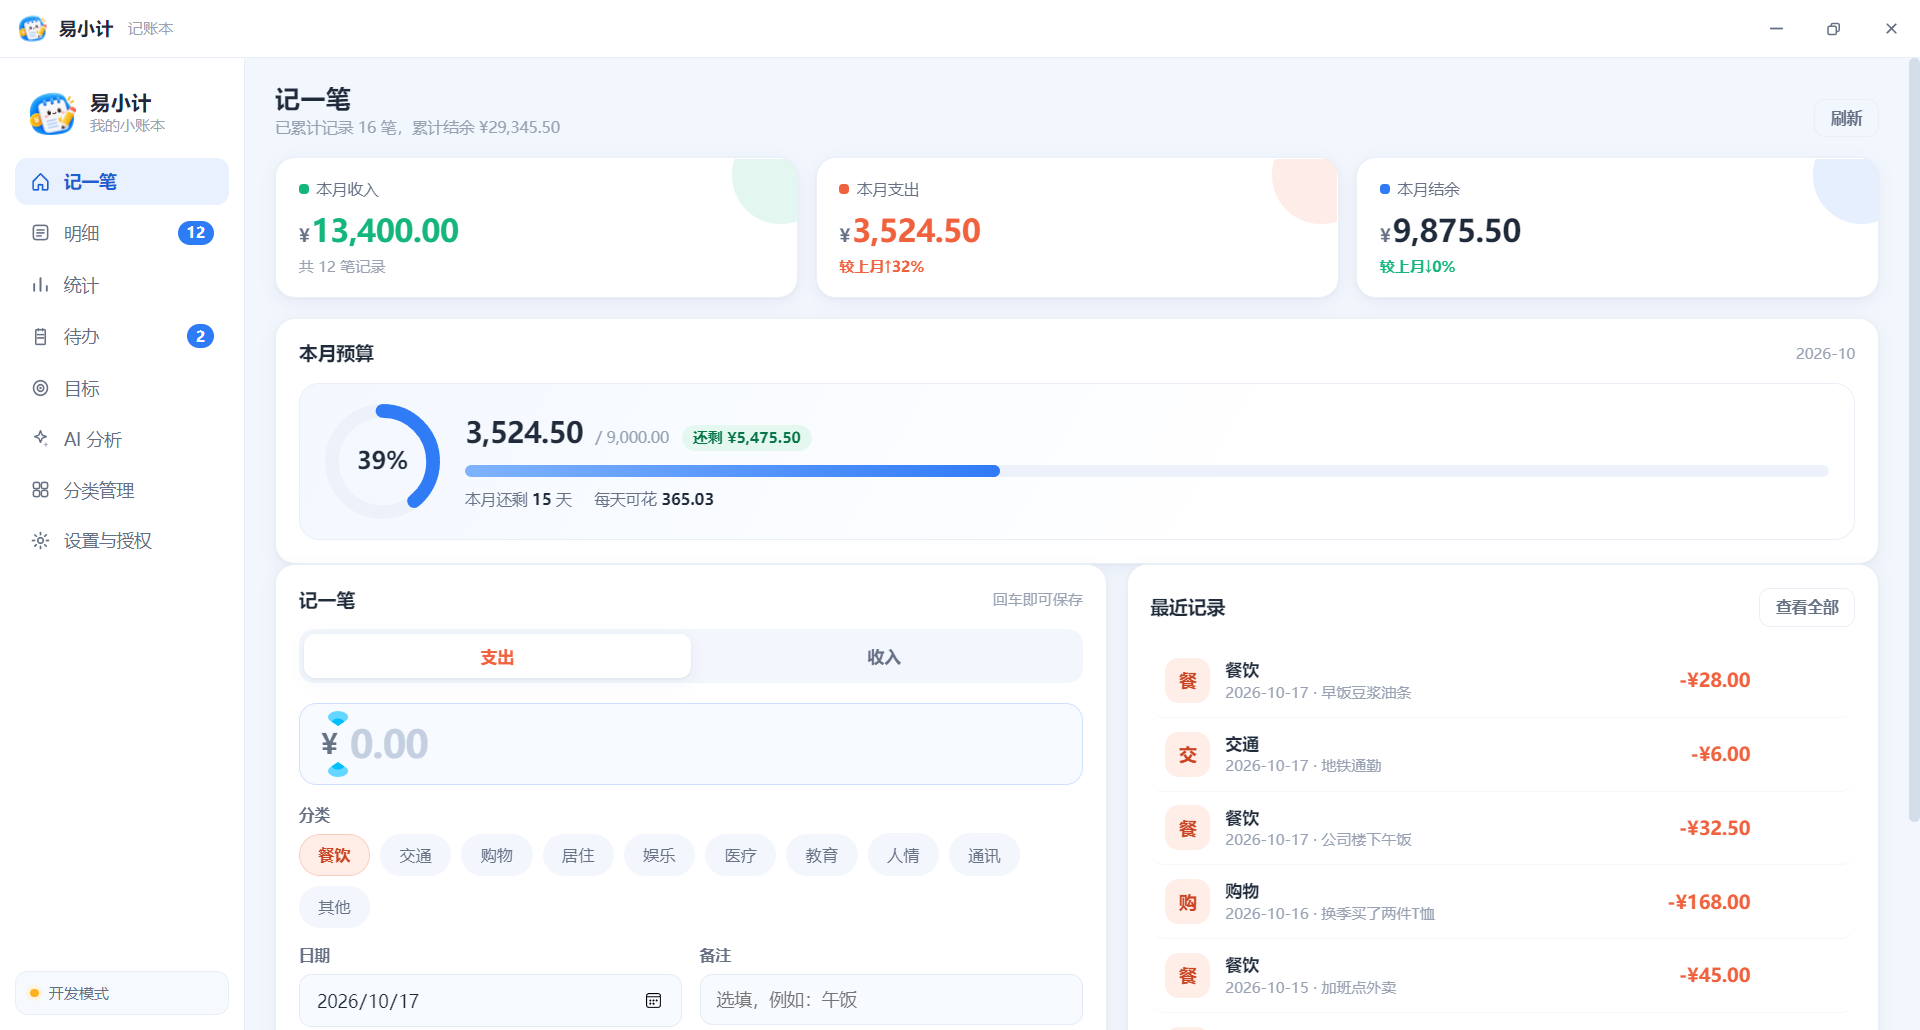The image size is (1920, 1030).
Task: Focus the ¥ 0.00 amount input field
Action: [691, 744]
